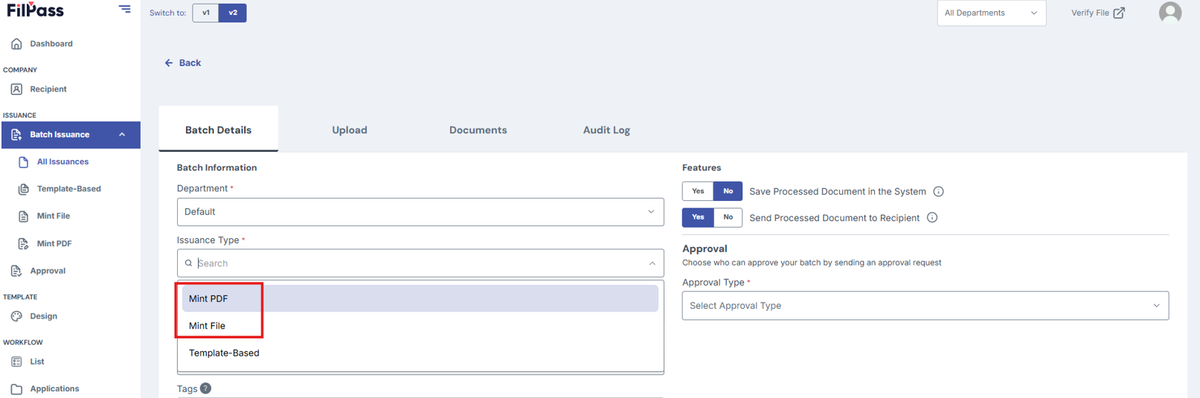Image resolution: width=1200 pixels, height=398 pixels.
Task: Switch to version v1
Action: pos(205,13)
